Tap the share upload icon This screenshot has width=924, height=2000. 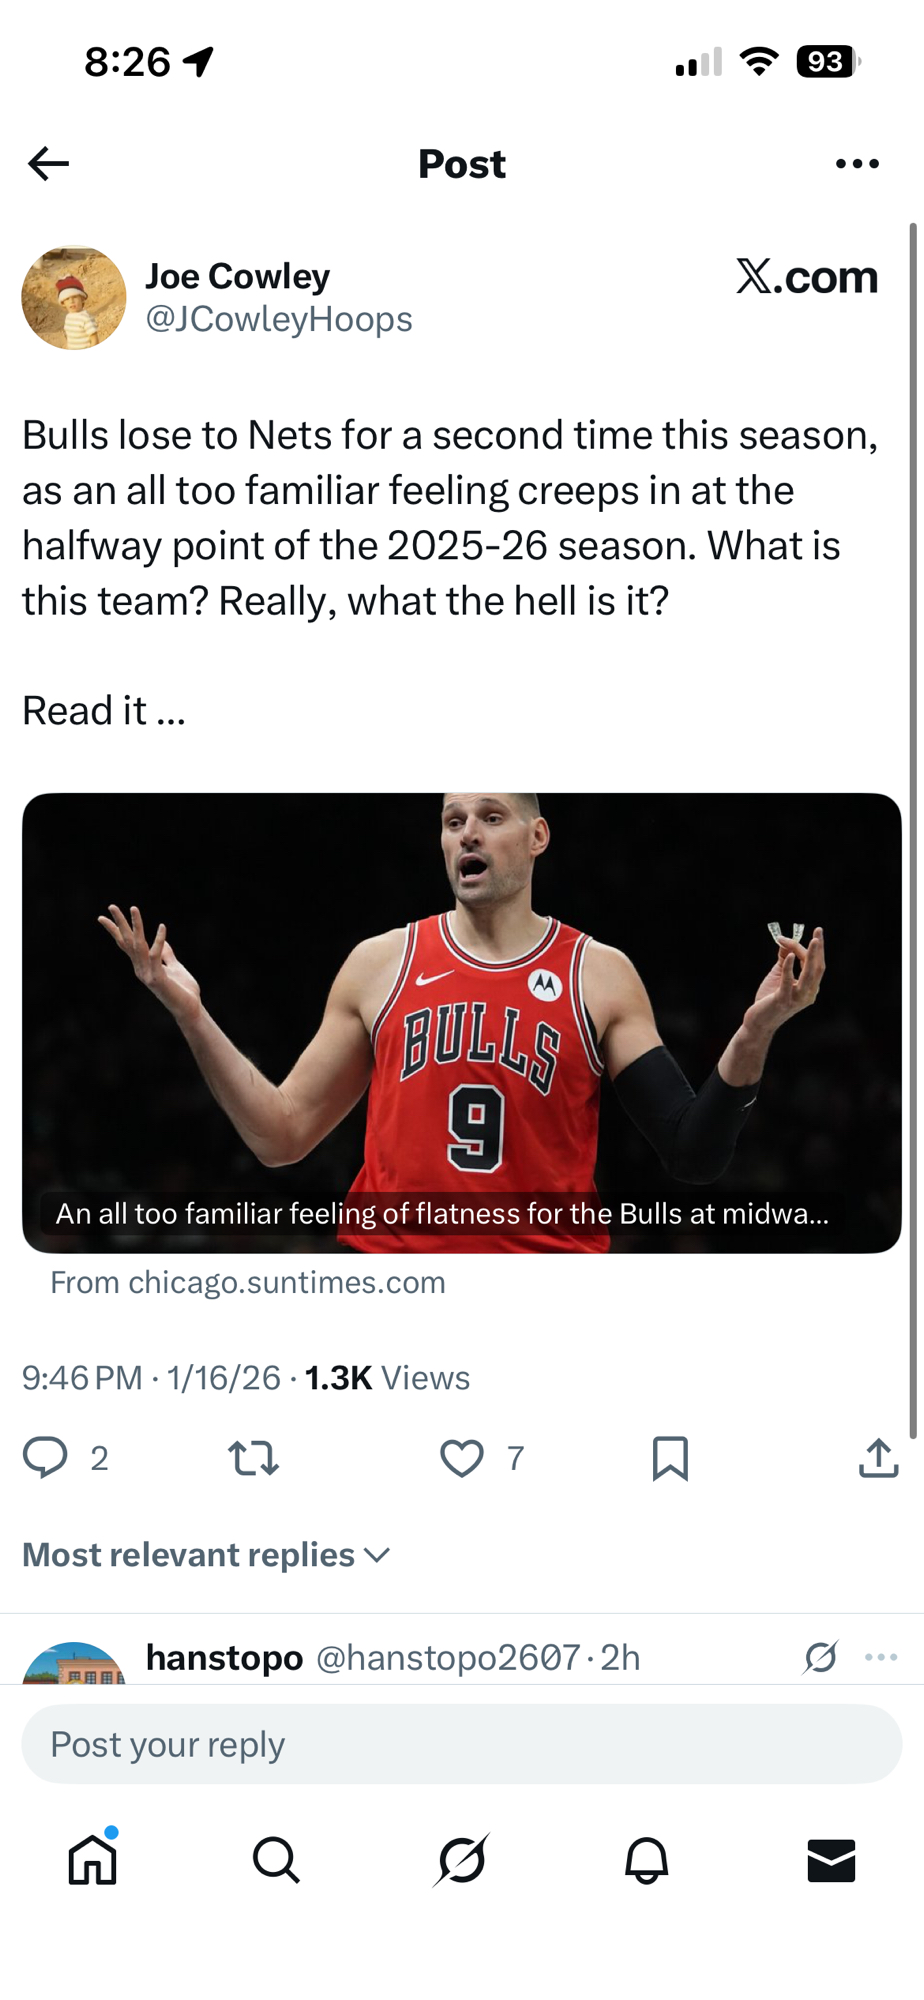coord(878,1458)
